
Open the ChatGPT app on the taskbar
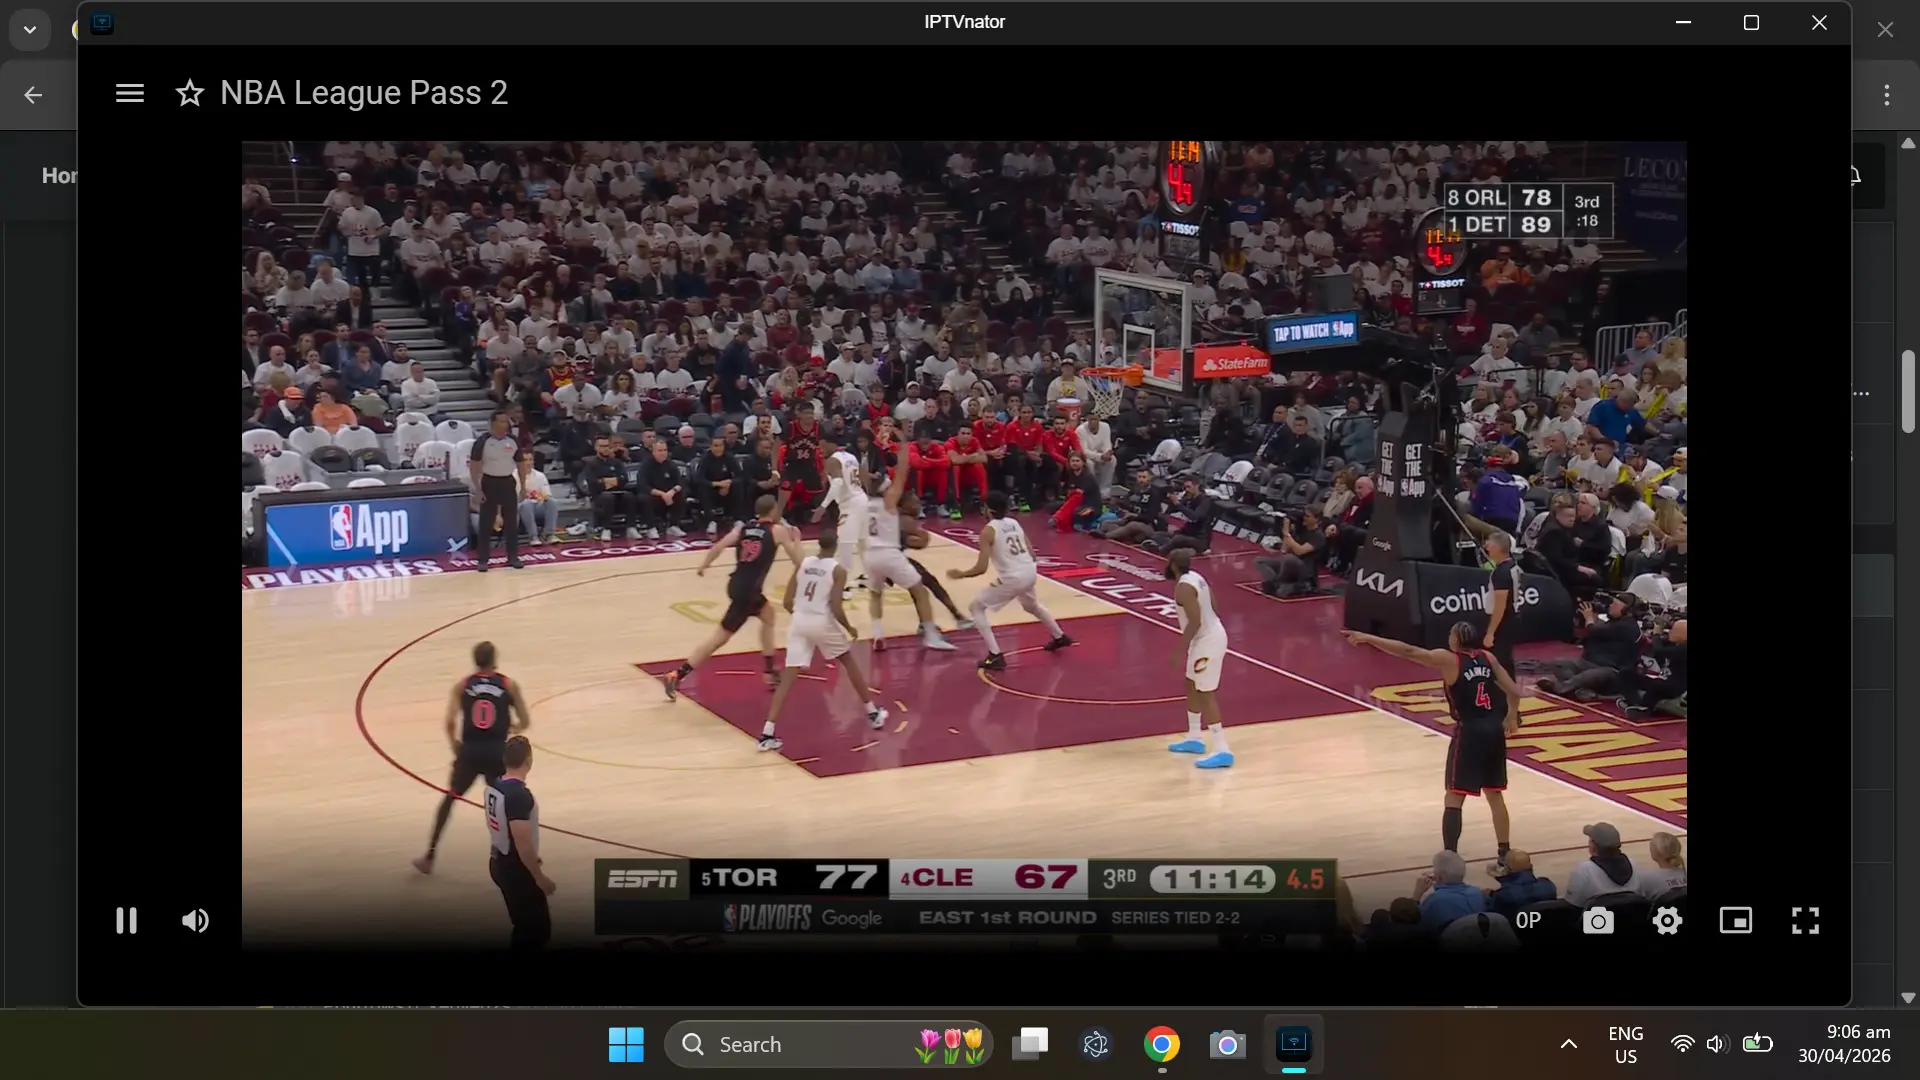[1096, 1044]
